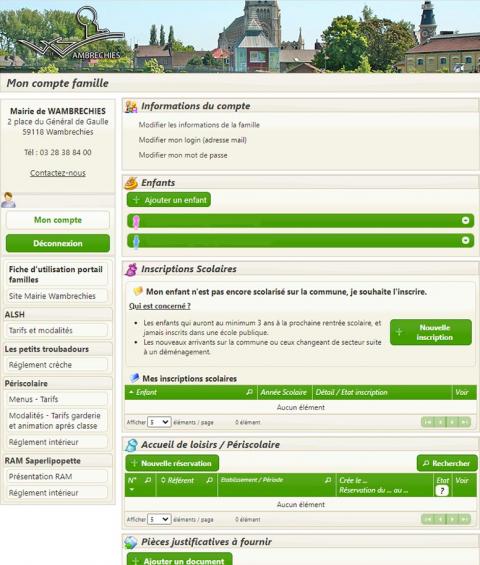Open Mon compte menu item
Screen dimensions: 480x565
[58, 220]
